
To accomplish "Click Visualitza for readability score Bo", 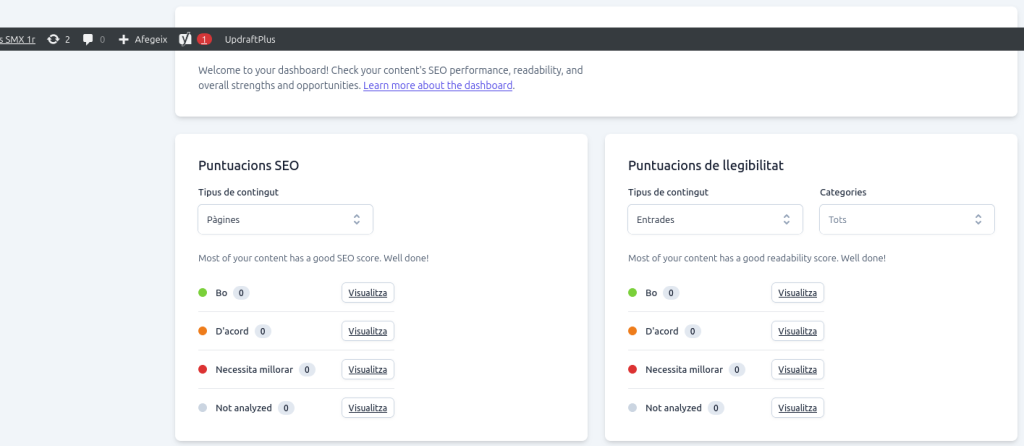I will tap(797, 293).
